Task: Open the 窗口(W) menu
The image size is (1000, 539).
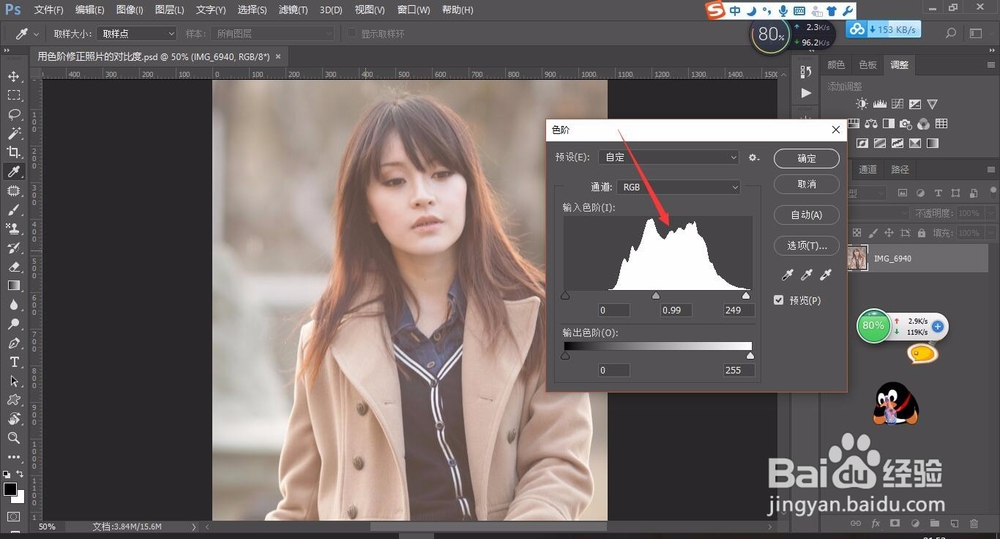Action: [413, 10]
